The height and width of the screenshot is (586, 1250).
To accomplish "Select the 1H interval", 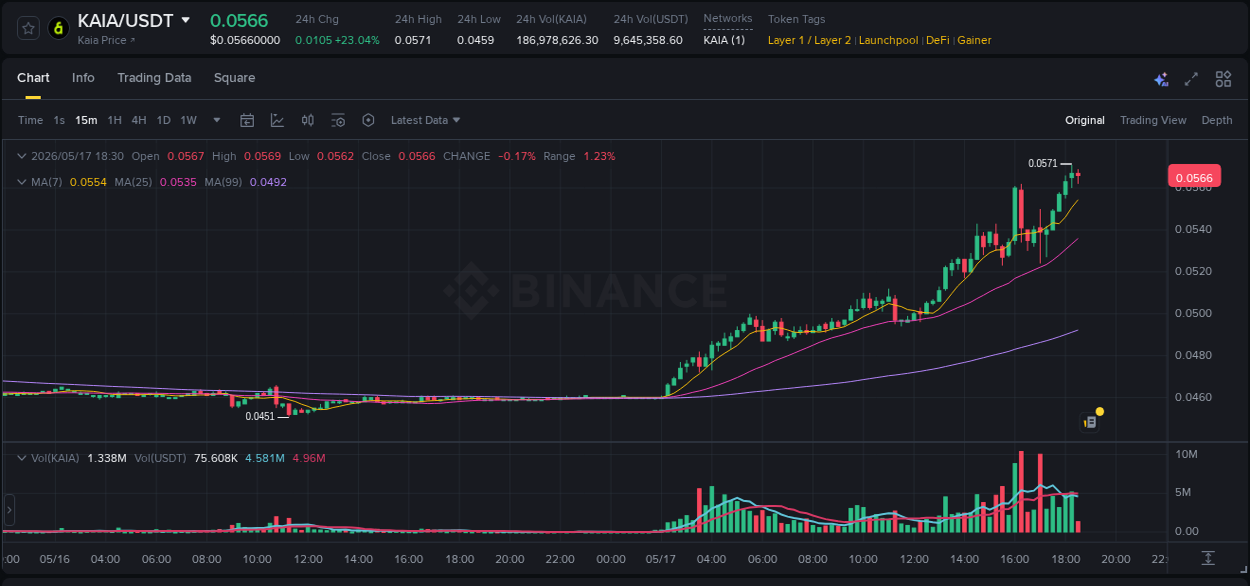I will point(114,120).
